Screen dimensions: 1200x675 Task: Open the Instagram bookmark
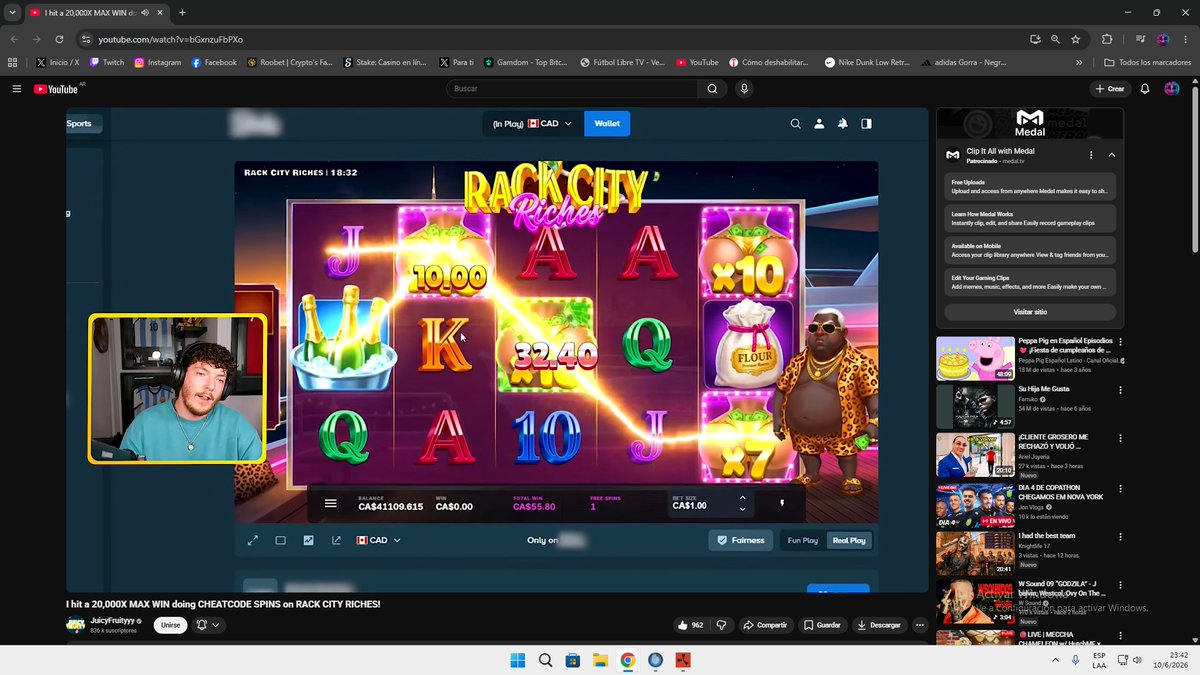(x=158, y=62)
